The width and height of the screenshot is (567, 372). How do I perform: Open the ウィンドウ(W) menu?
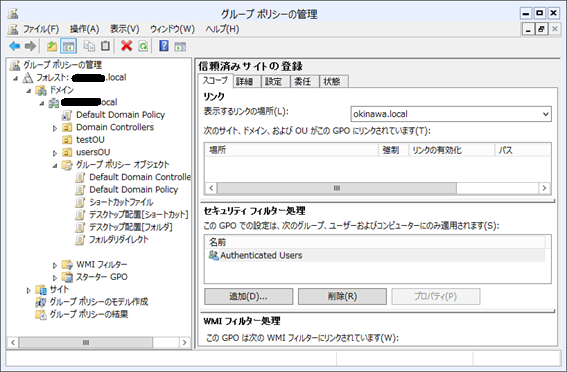point(172,29)
